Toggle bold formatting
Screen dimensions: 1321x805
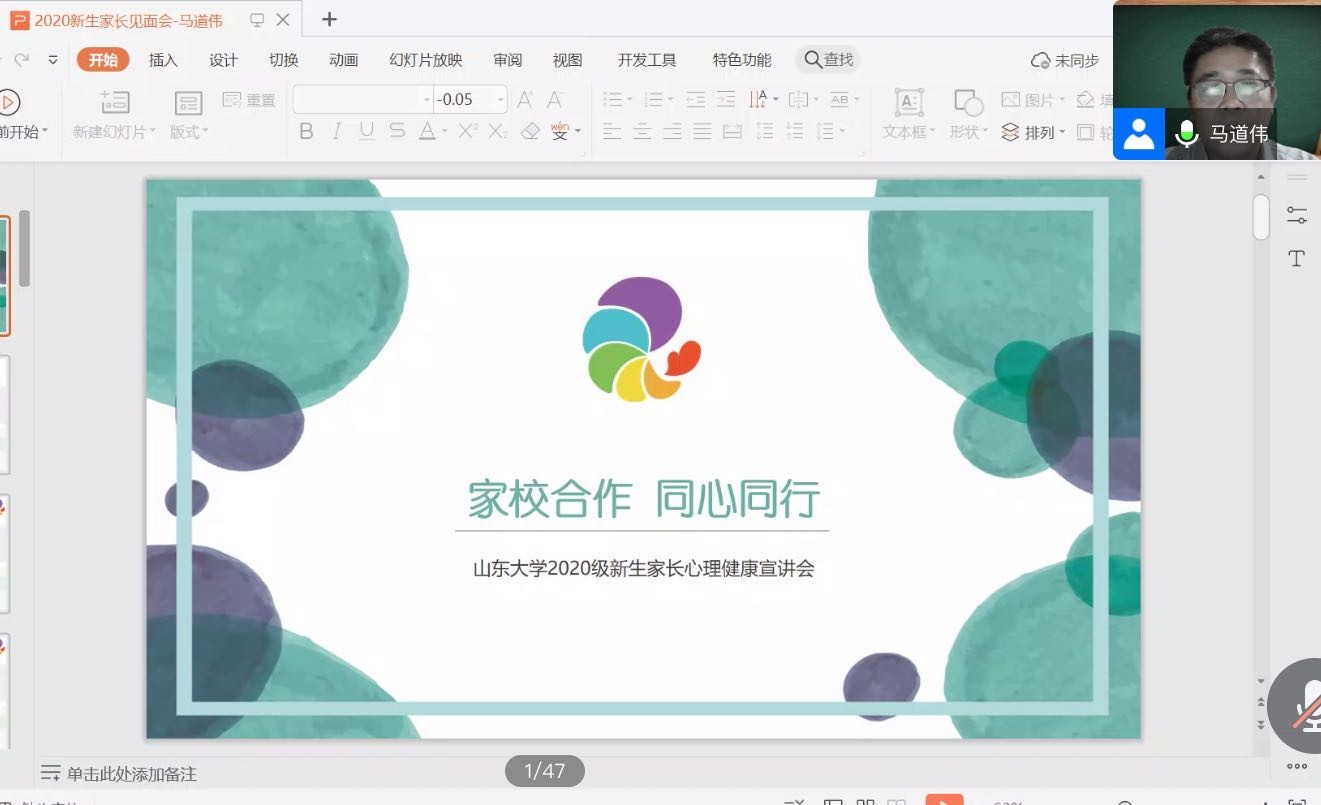(307, 131)
